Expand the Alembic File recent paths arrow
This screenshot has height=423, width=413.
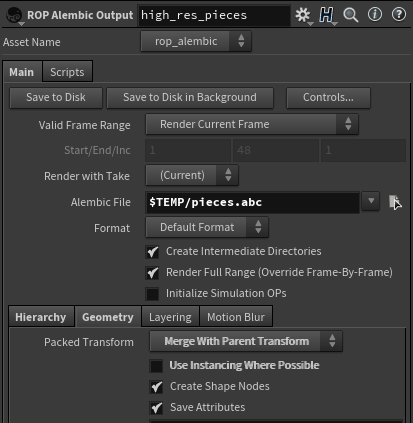click(371, 201)
